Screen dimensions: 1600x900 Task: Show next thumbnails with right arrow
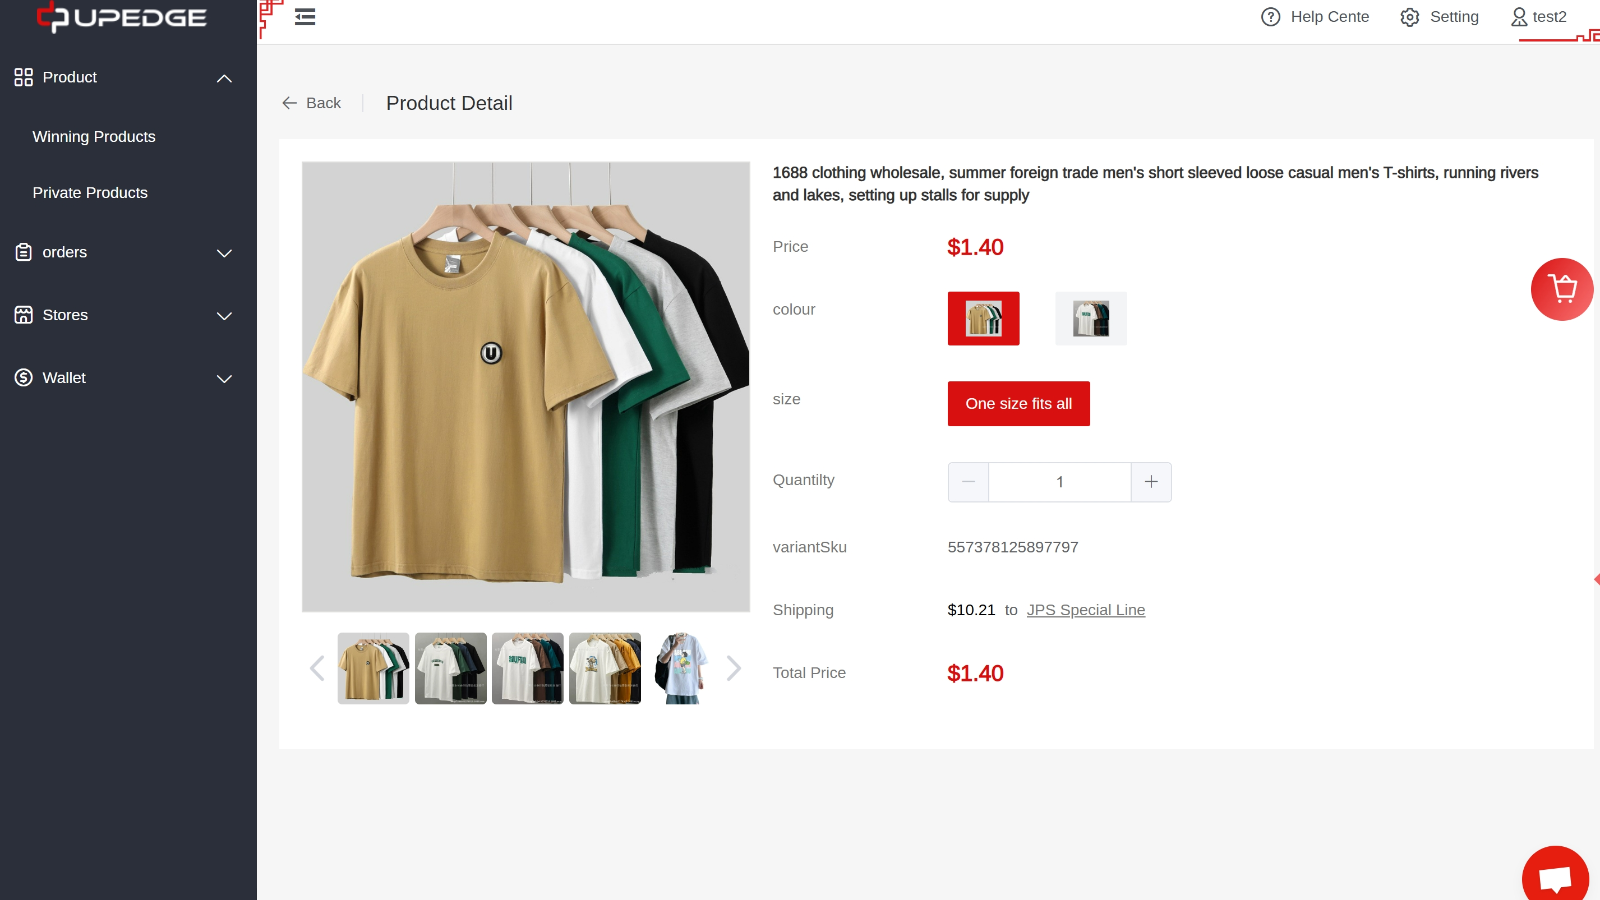coord(733,668)
